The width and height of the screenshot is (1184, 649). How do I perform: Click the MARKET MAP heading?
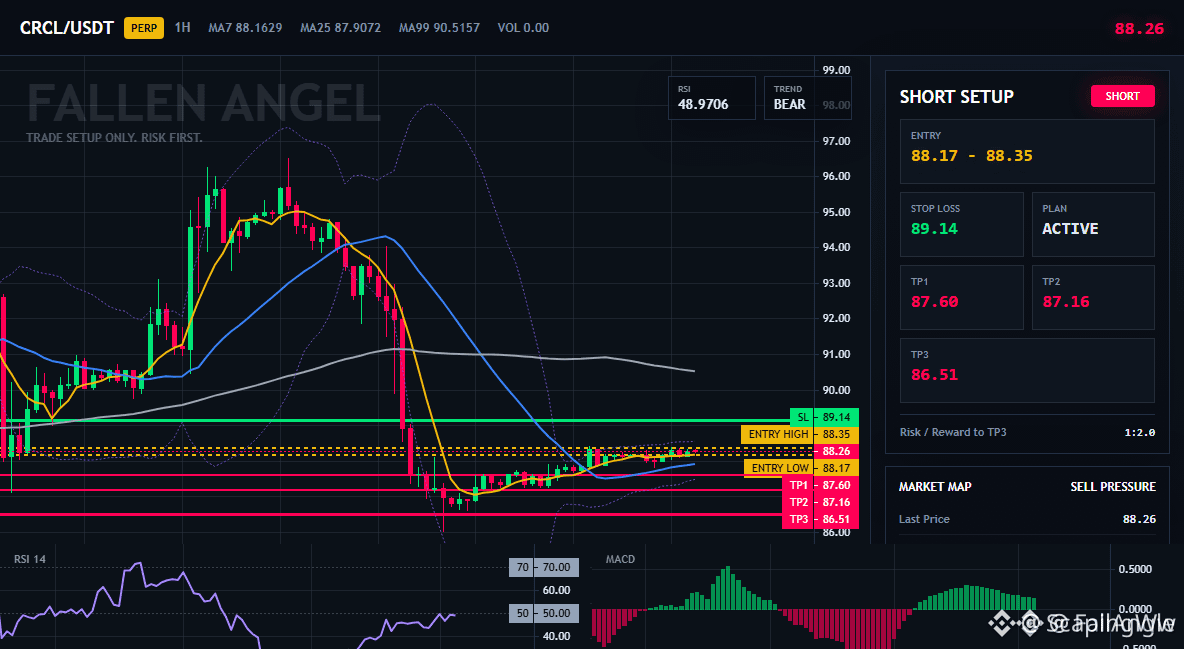[x=935, y=487]
